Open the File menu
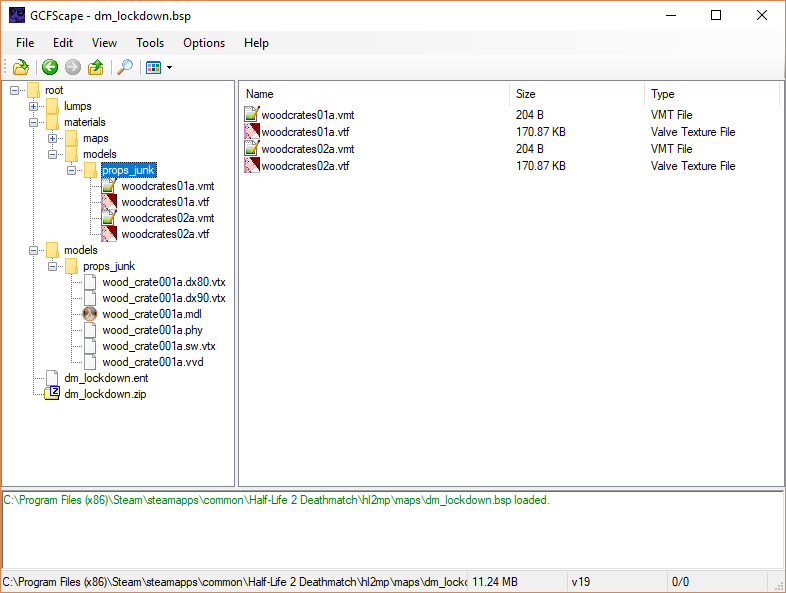786x593 pixels. point(25,43)
